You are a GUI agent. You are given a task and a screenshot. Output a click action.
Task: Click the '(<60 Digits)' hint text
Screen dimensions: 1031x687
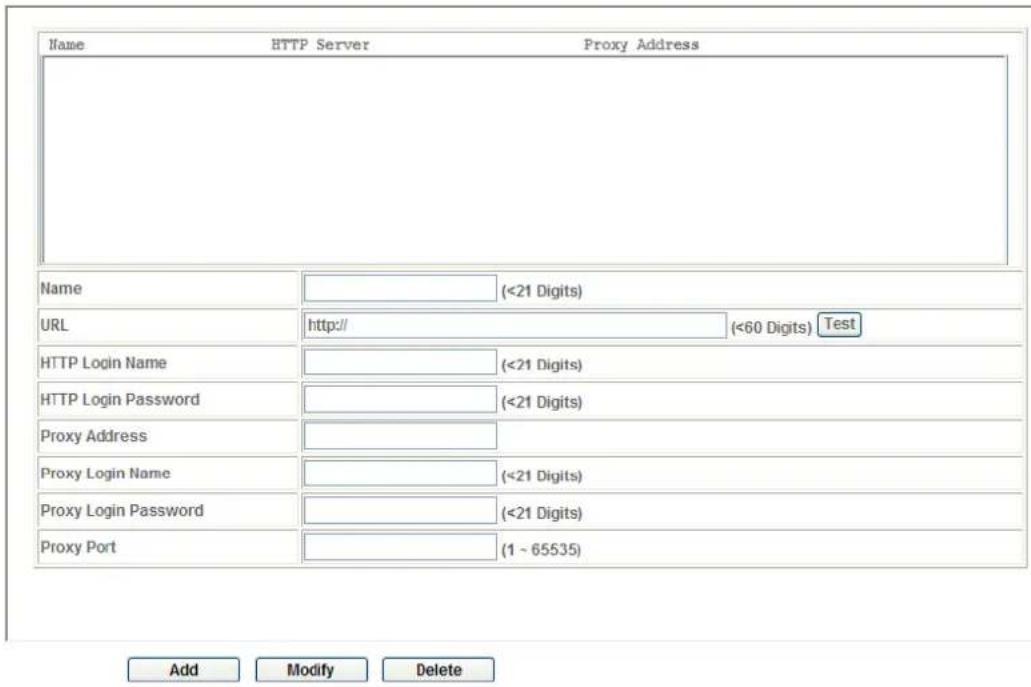click(x=771, y=327)
